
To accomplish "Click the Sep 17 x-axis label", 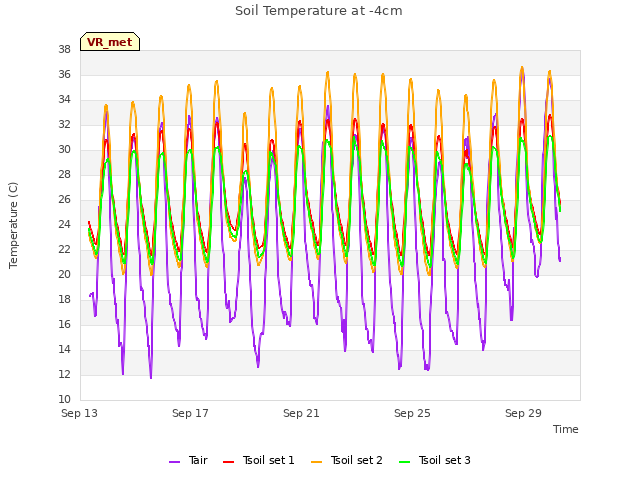I will pos(191,413).
